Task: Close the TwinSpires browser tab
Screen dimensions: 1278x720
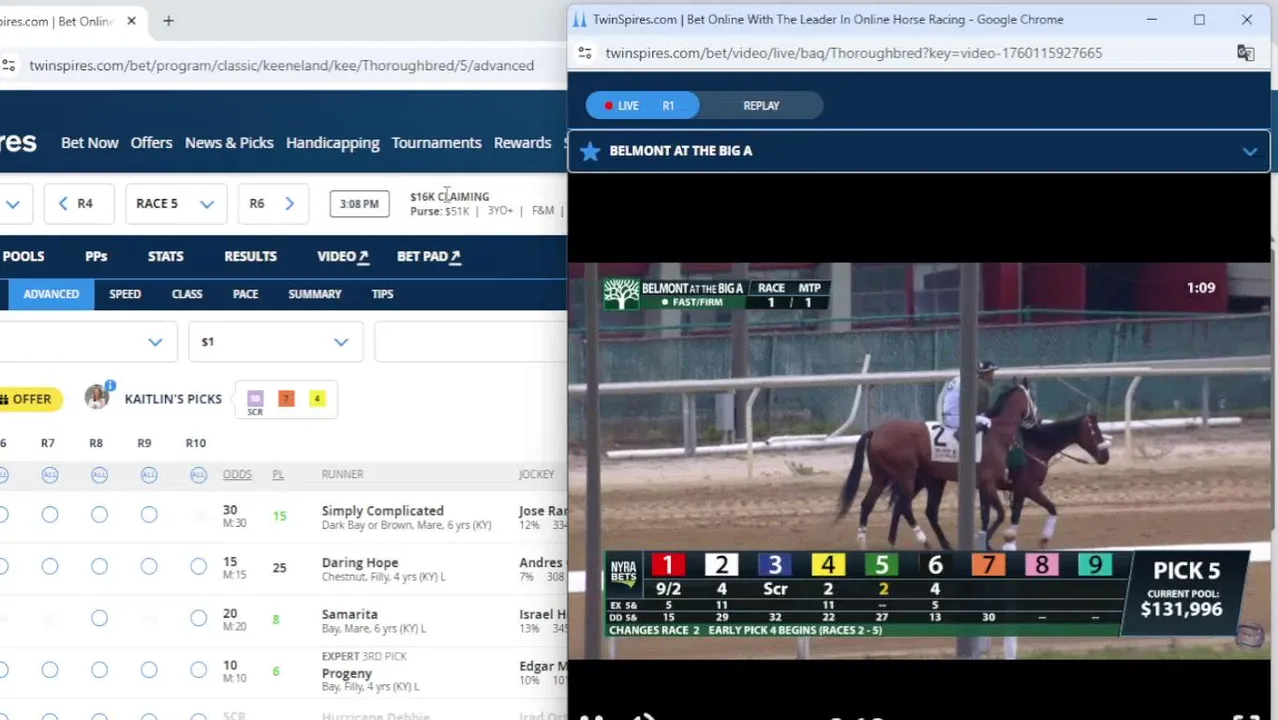Action: click(x=131, y=20)
